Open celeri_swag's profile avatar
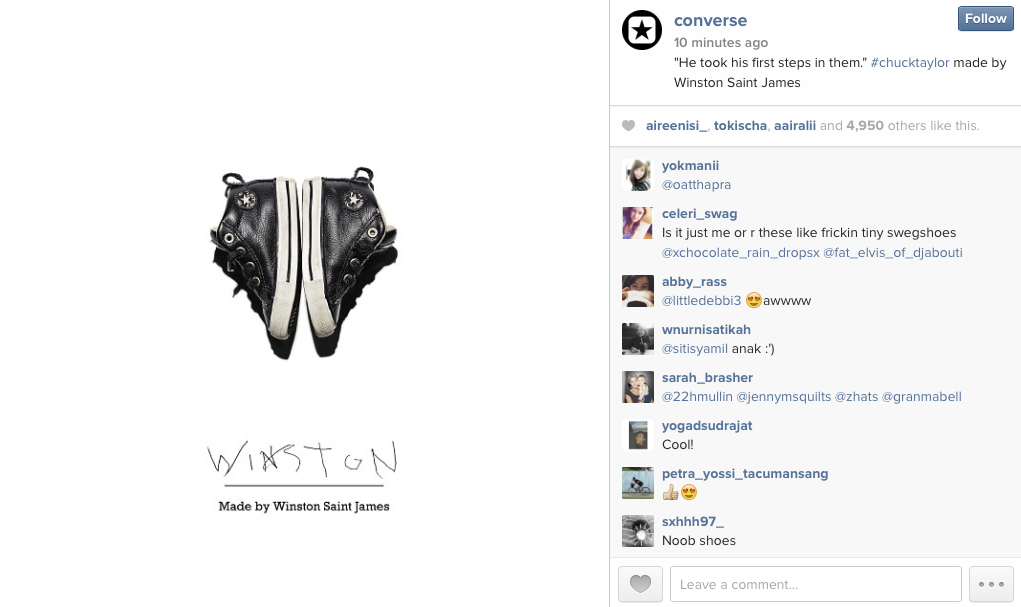The height and width of the screenshot is (607, 1021). click(x=637, y=223)
